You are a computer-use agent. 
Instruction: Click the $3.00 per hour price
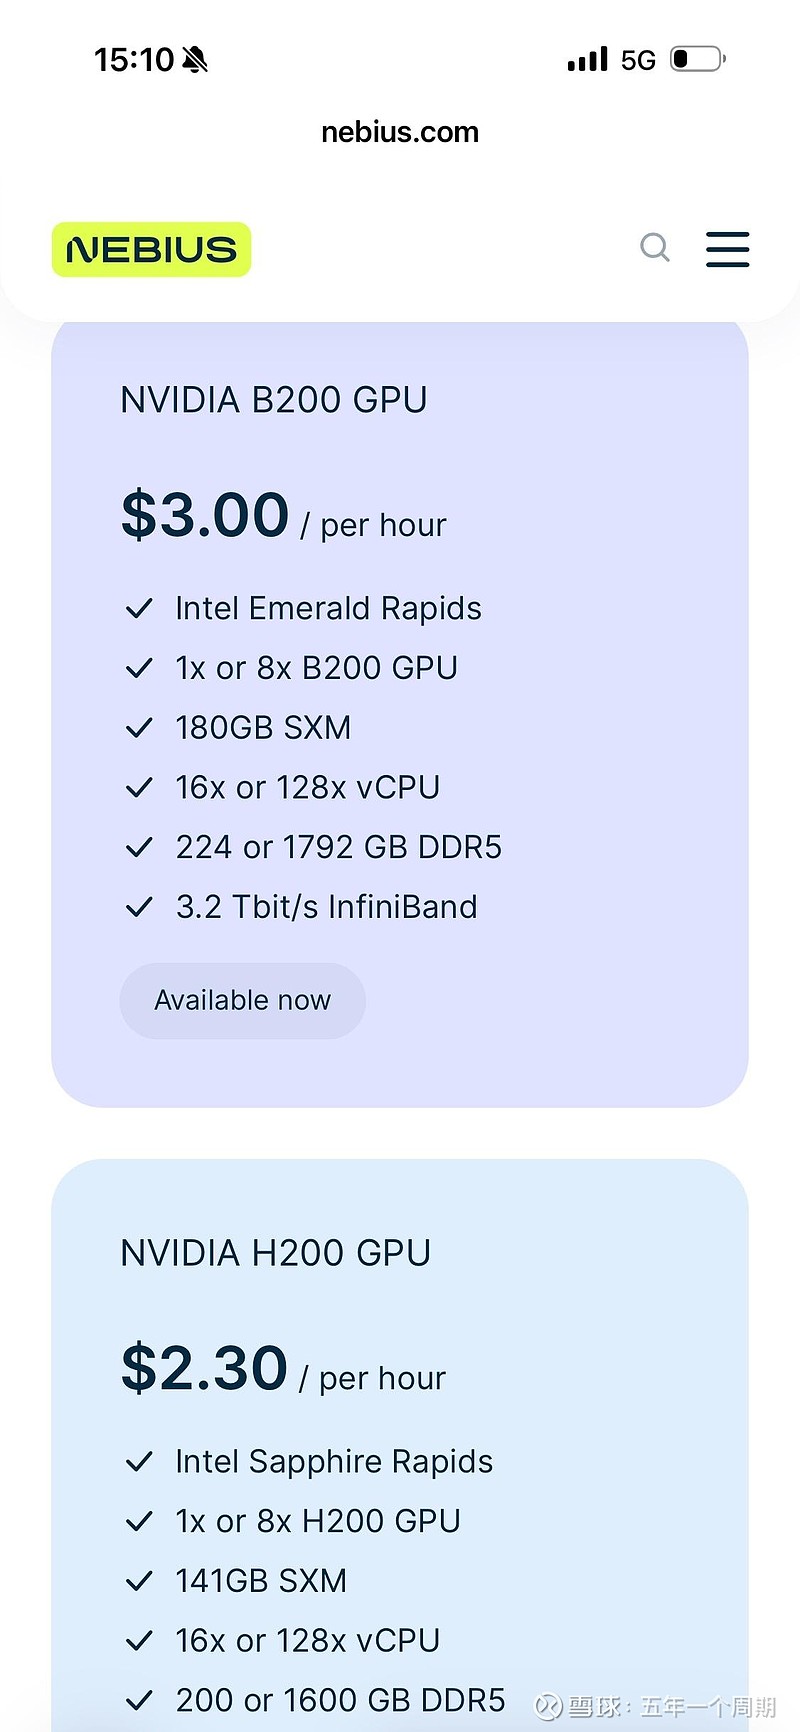click(x=284, y=517)
